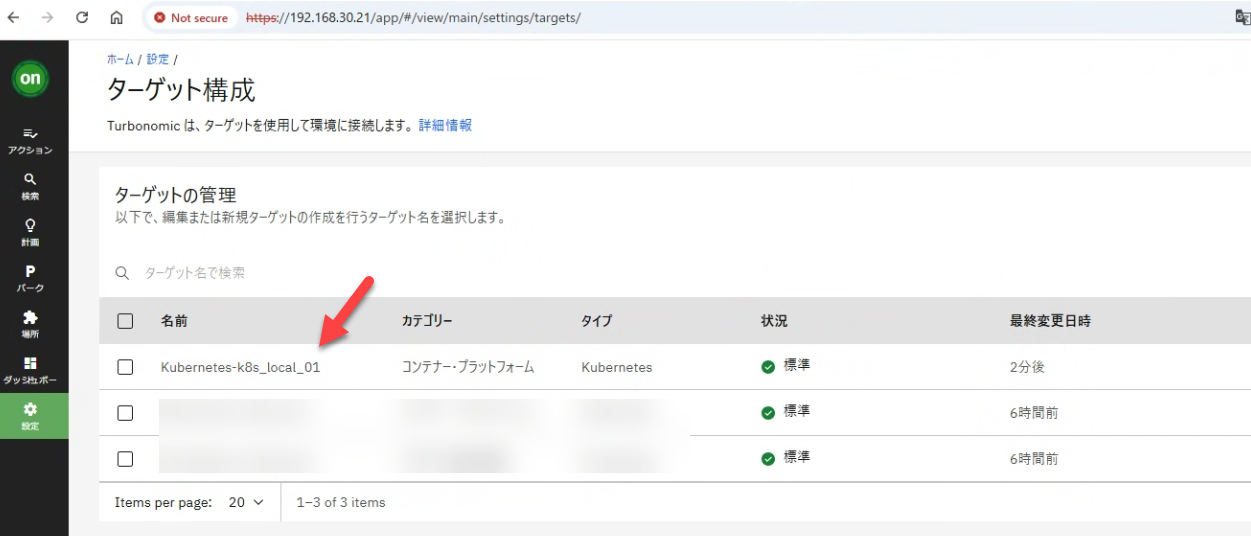
Task: Click the green status icon for Kubernetes-k8s_local_01
Action: pyautogui.click(x=768, y=367)
